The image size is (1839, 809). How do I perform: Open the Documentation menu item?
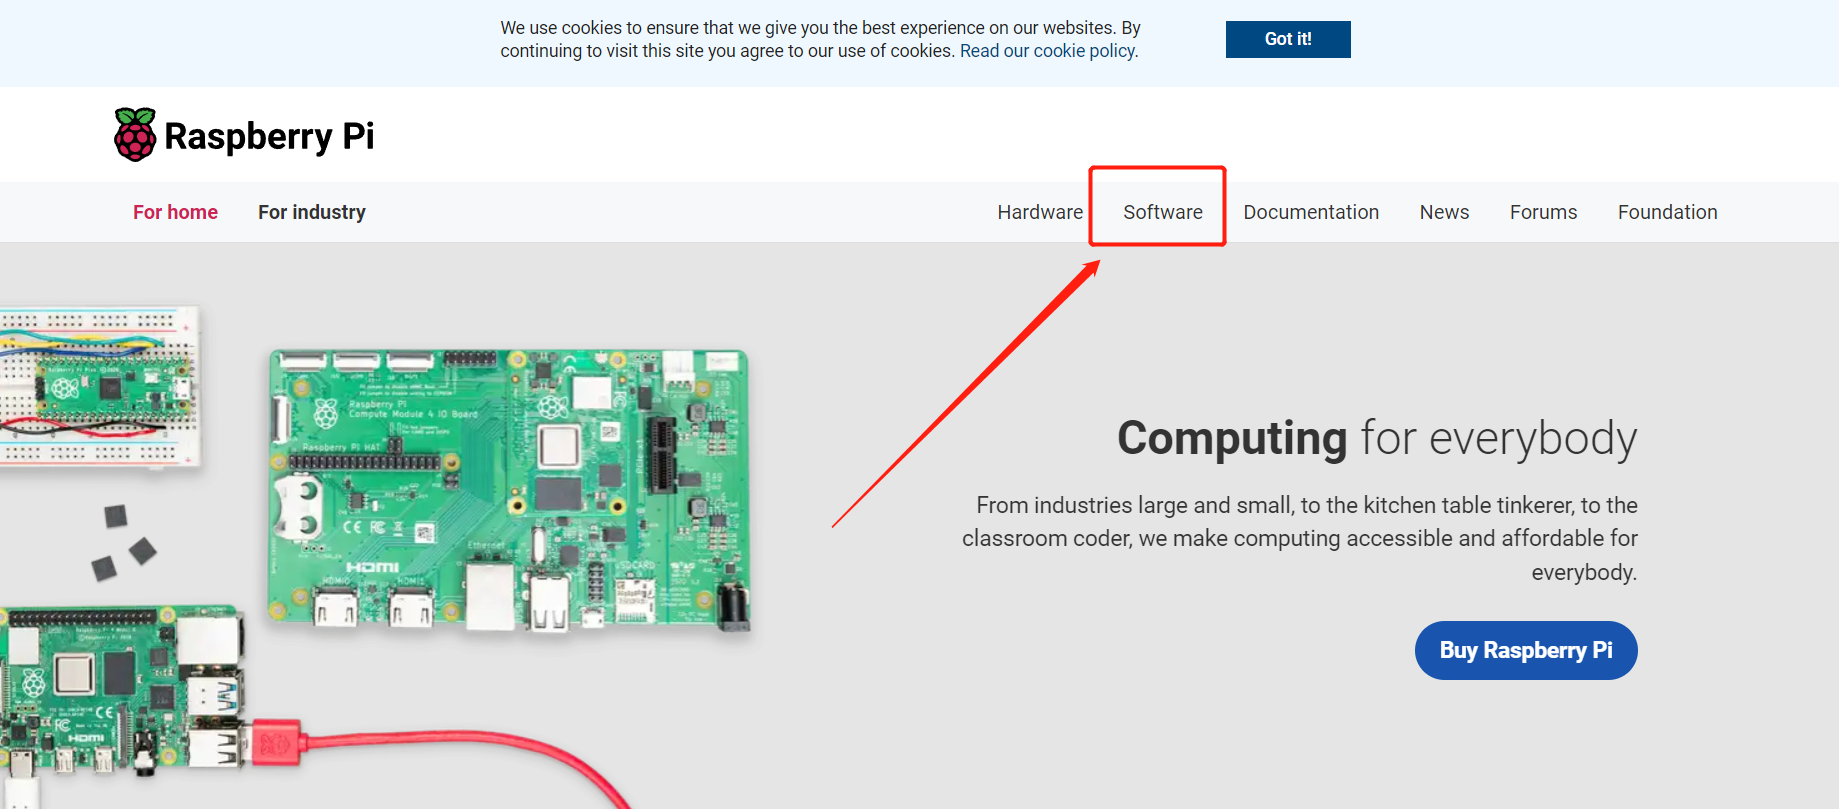pyautogui.click(x=1311, y=212)
